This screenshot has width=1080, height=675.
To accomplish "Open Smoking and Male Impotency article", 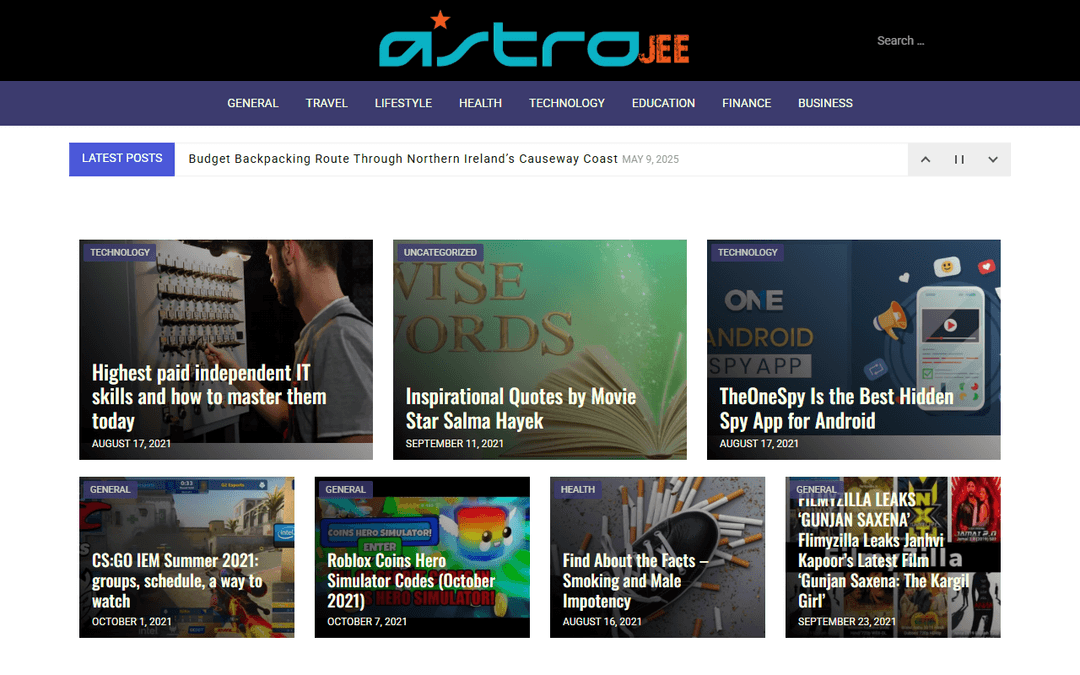I will (635, 581).
